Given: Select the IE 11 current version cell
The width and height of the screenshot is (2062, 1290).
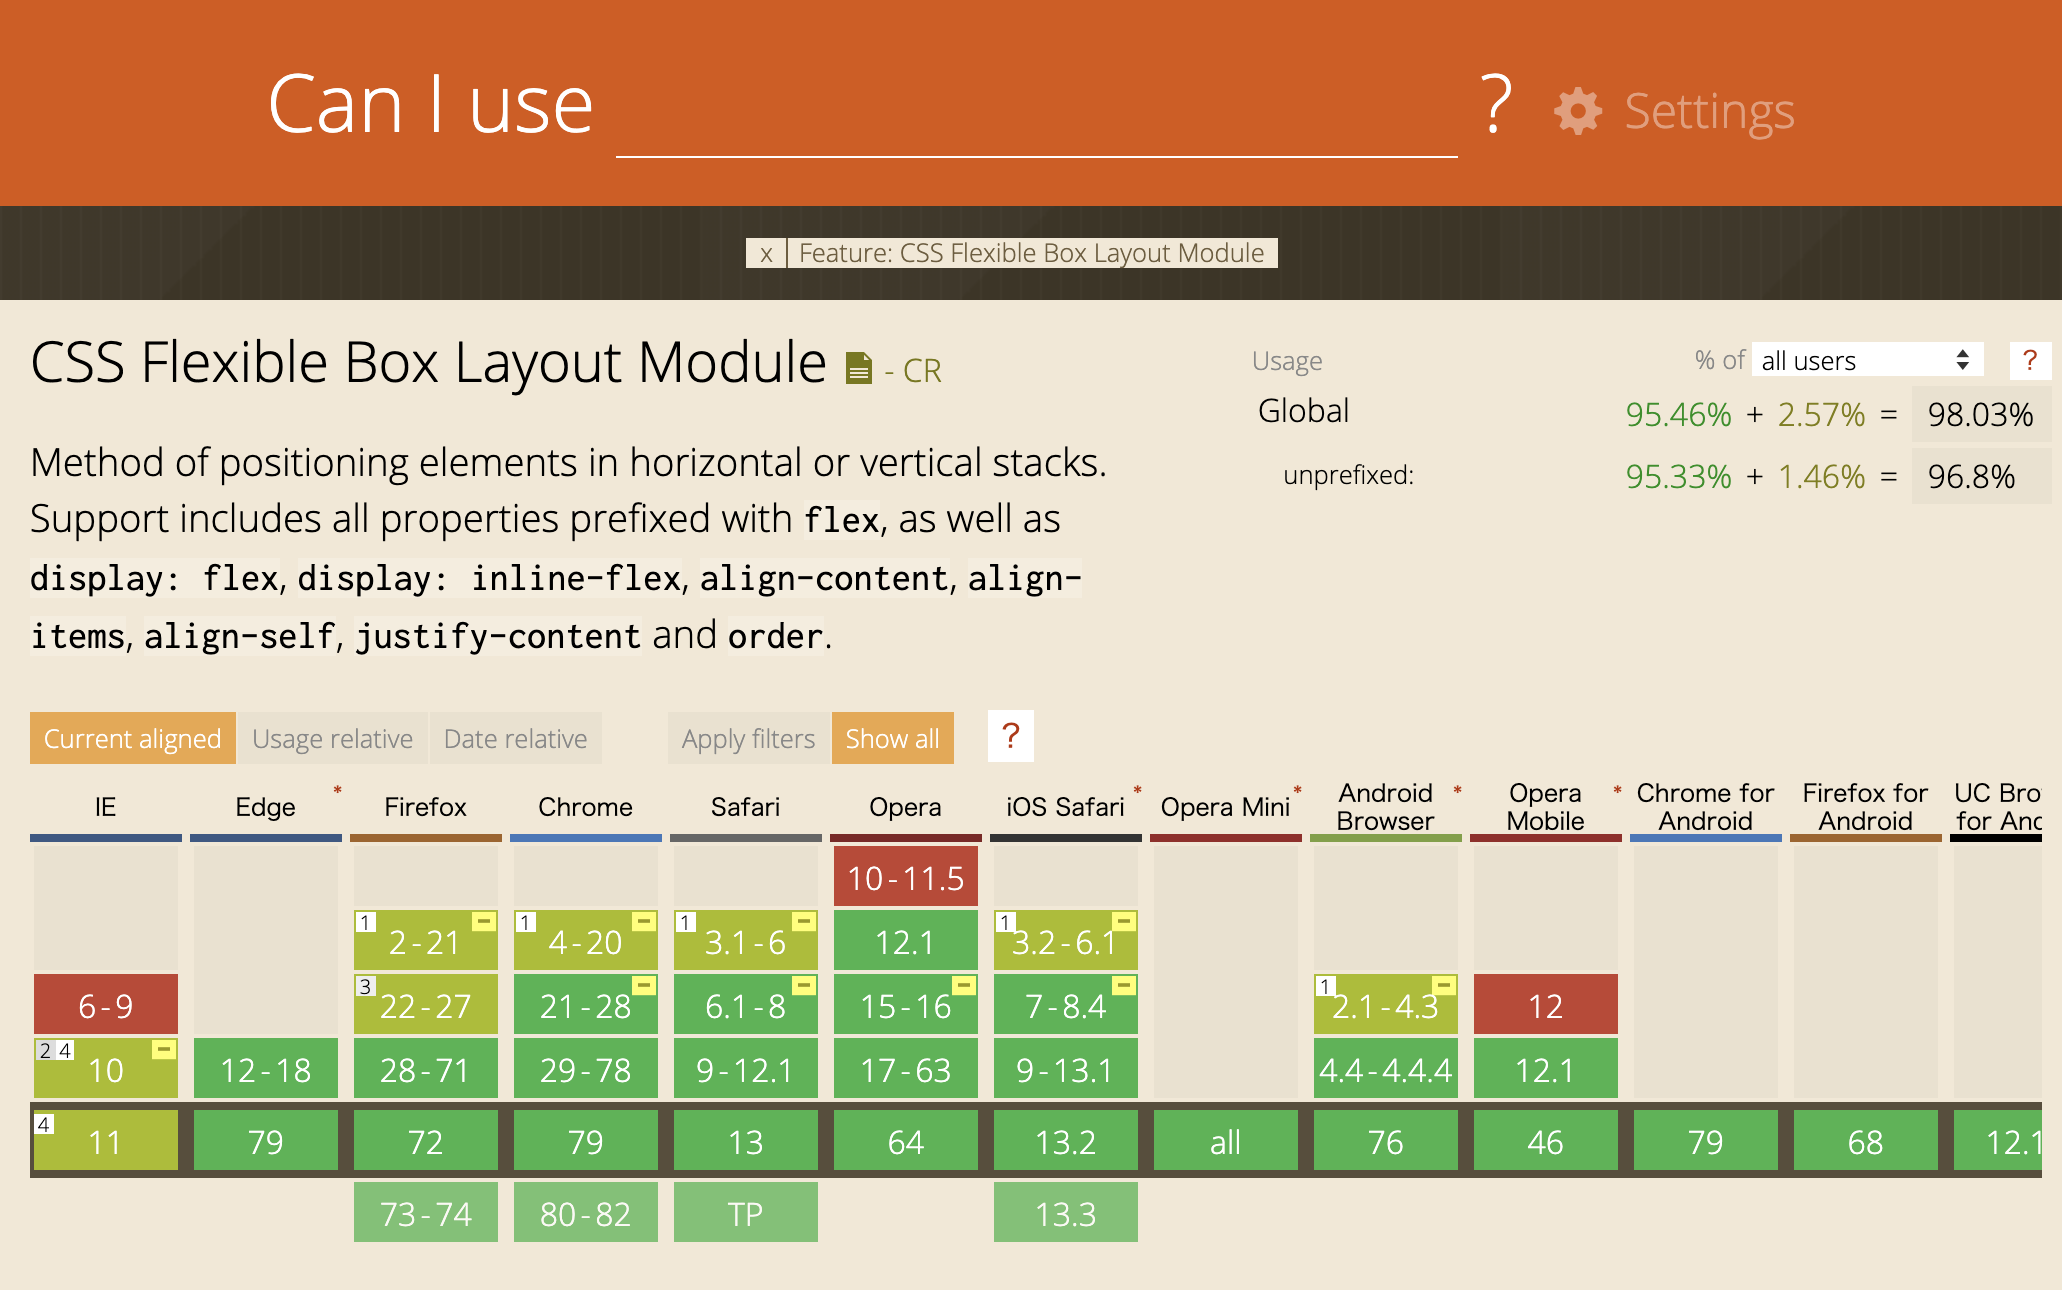Looking at the screenshot, I should tap(106, 1141).
